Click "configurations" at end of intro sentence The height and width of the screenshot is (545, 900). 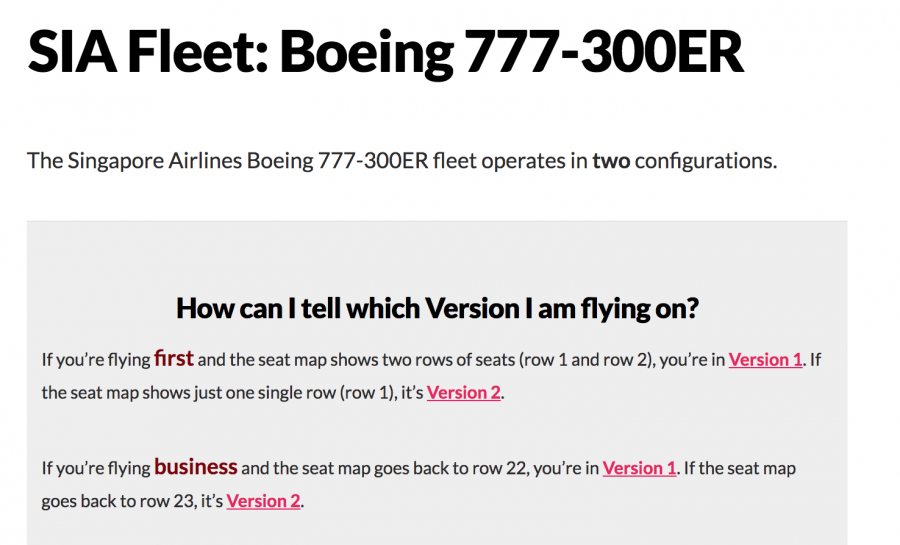click(x=704, y=161)
